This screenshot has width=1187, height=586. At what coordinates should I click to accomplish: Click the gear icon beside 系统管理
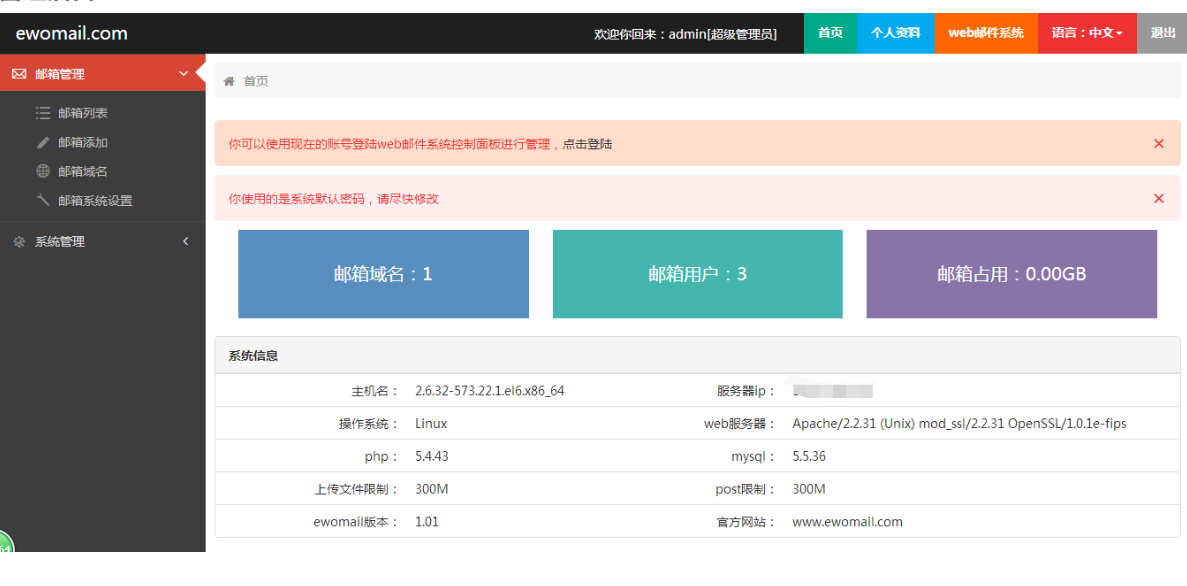click(x=19, y=242)
